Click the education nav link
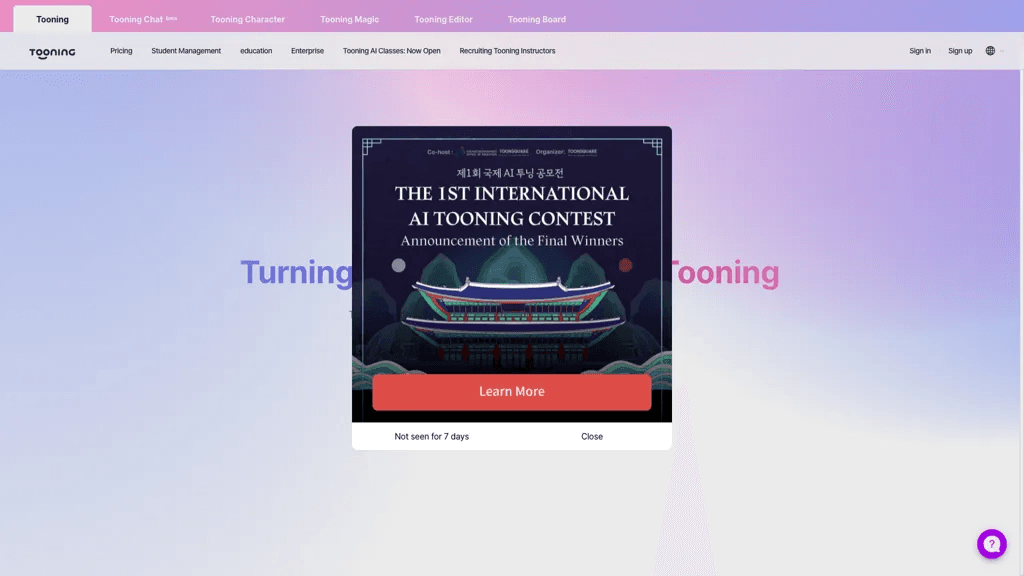1024x576 pixels. click(x=256, y=51)
